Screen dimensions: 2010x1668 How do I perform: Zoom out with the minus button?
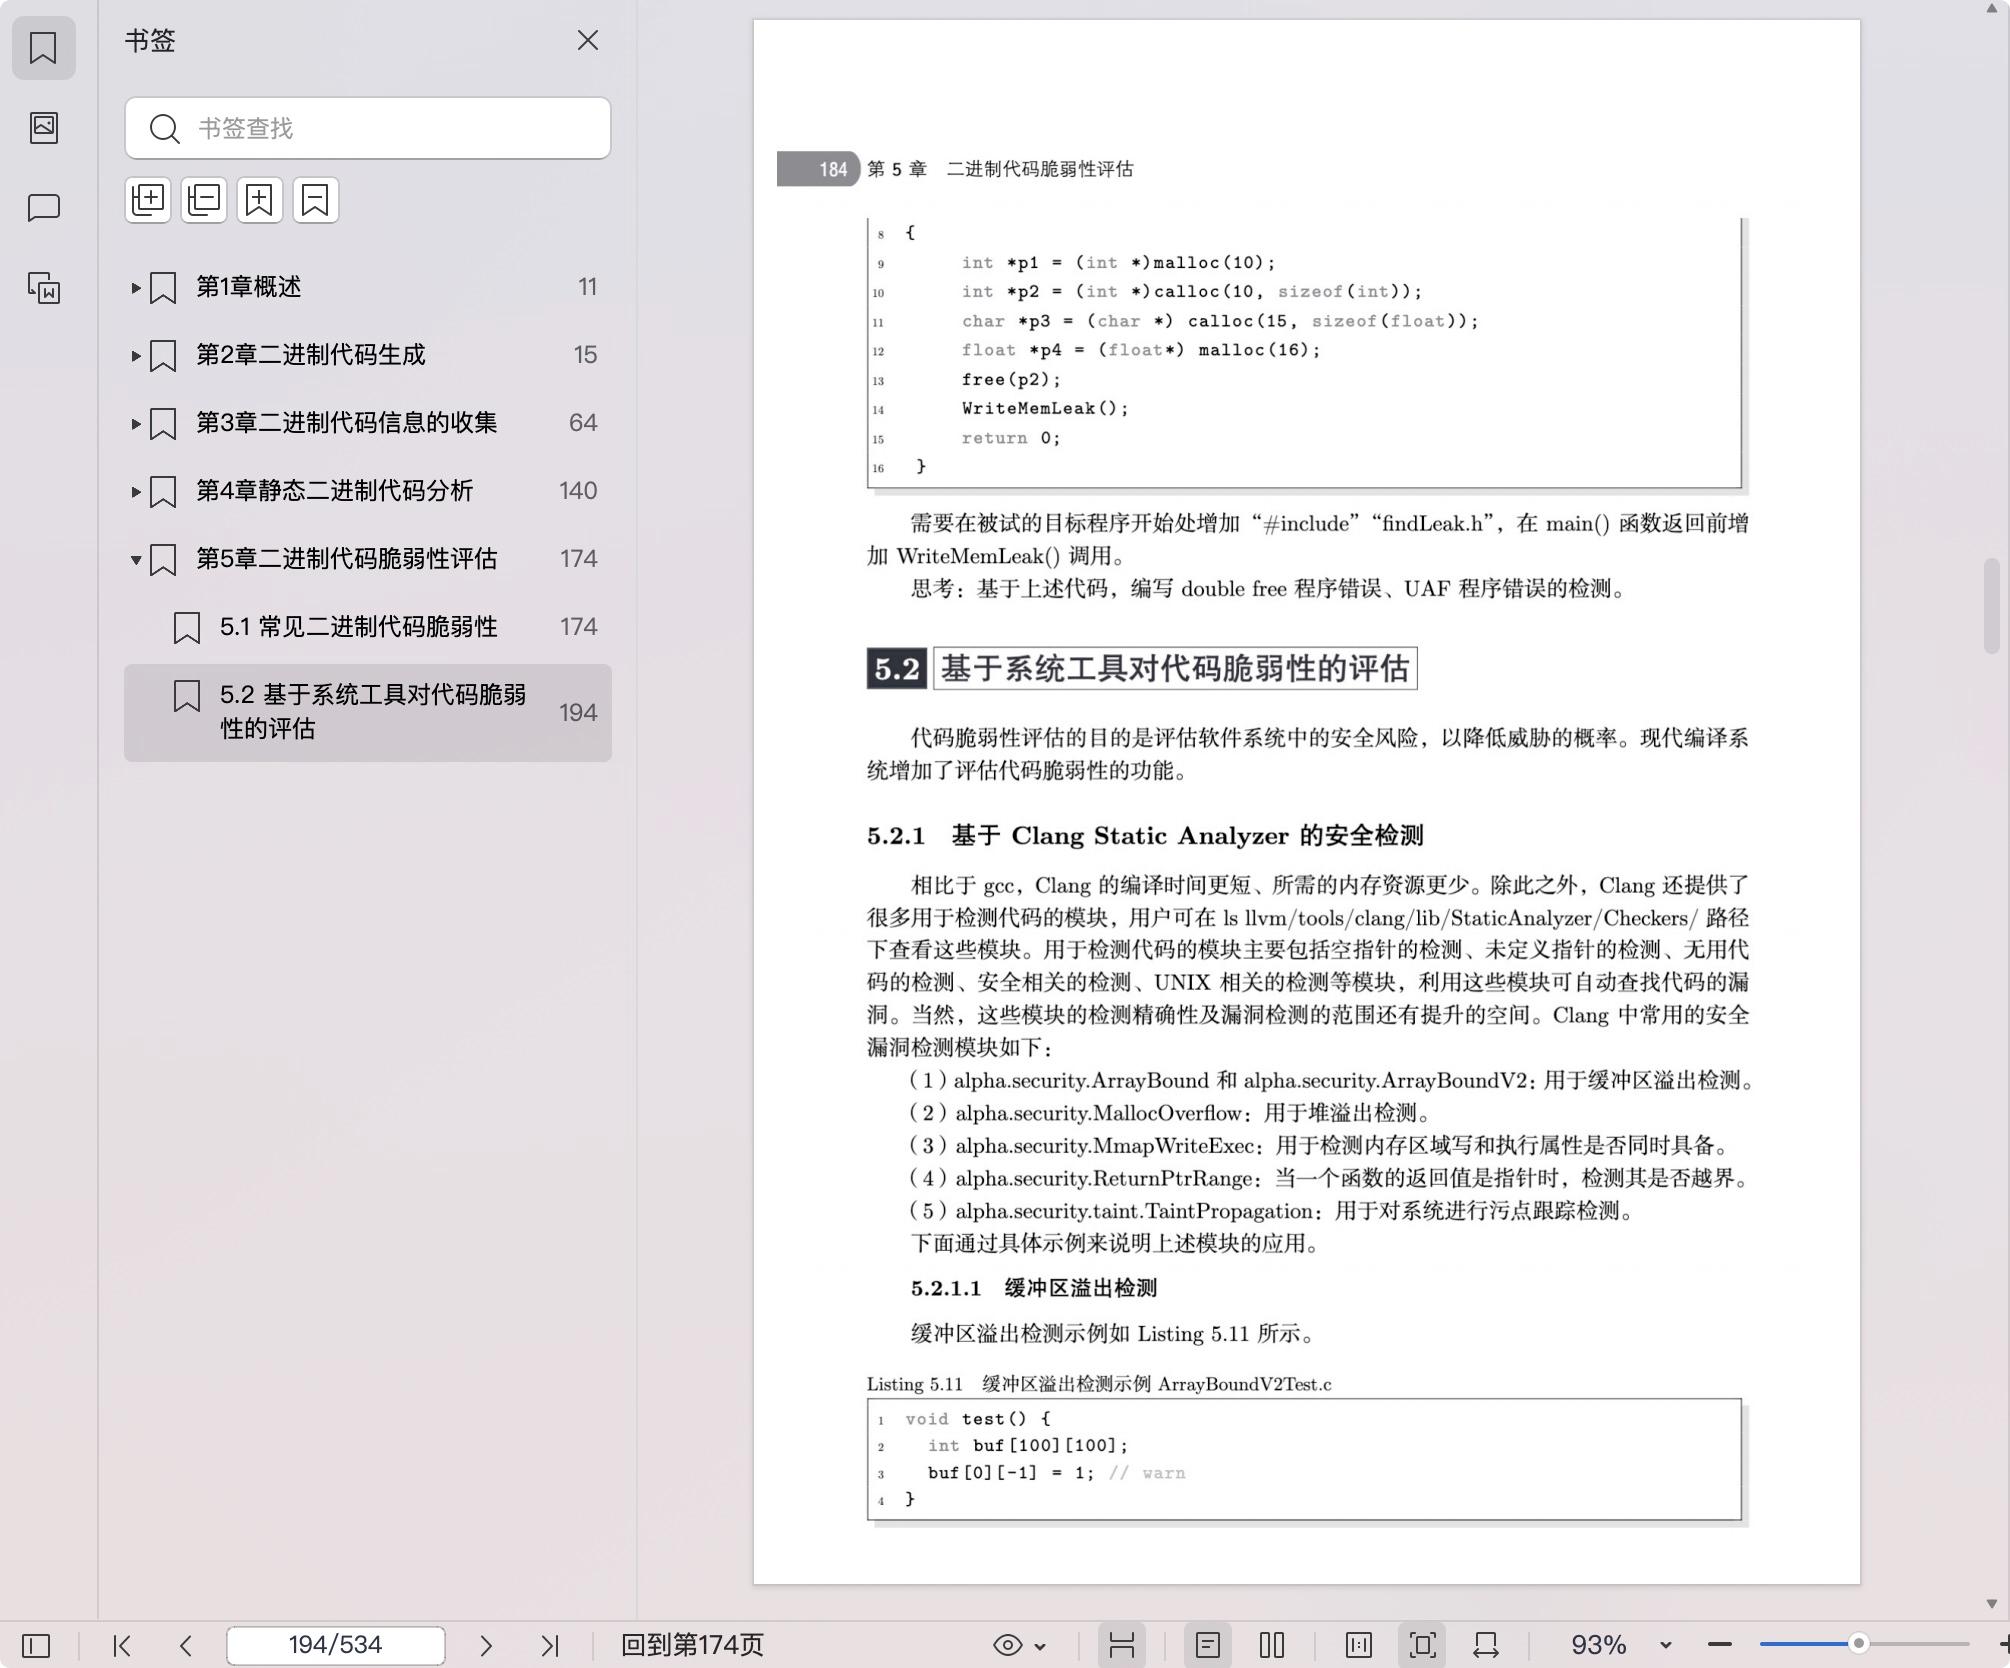[x=1720, y=1645]
